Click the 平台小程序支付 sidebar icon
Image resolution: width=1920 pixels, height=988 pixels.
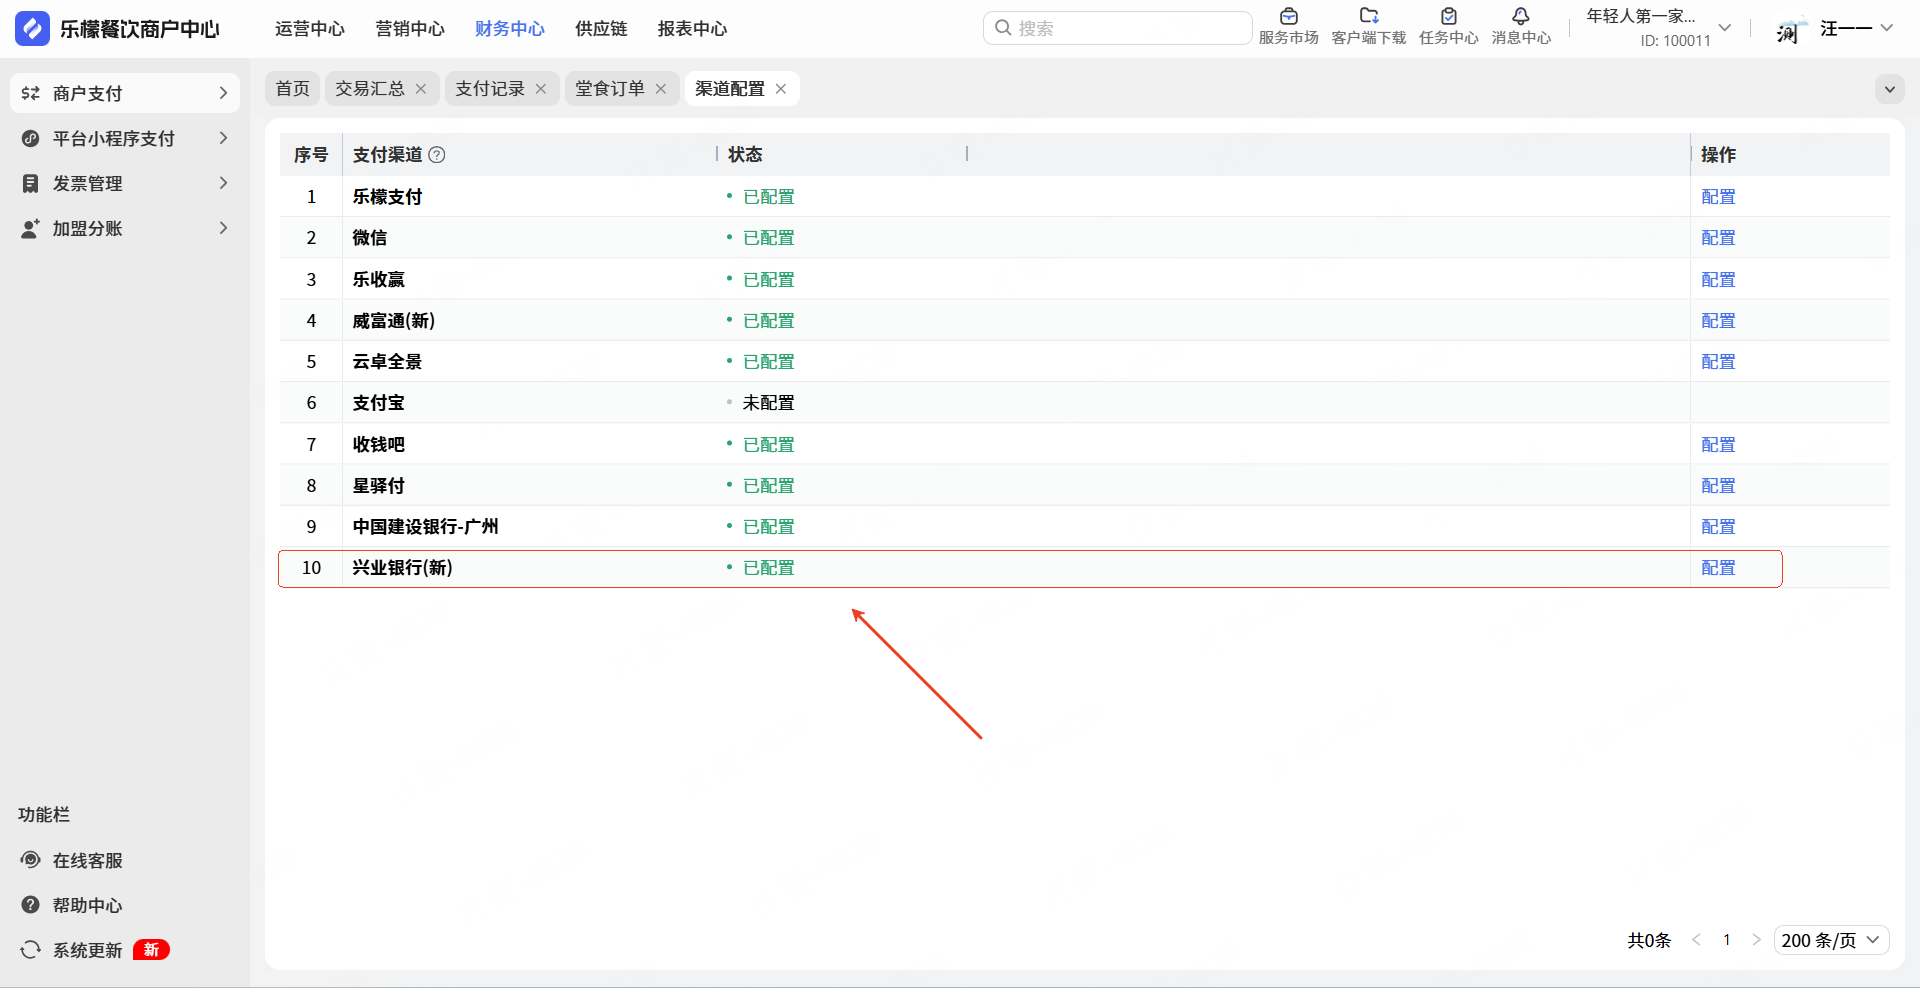[31, 138]
